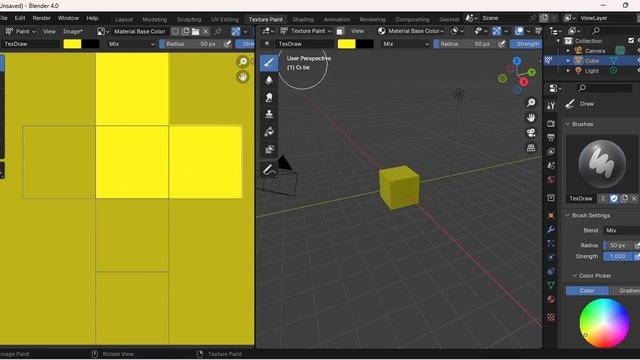The image size is (640, 360).
Task: Select the Soften tool in viewport toolbar
Action: [269, 80]
